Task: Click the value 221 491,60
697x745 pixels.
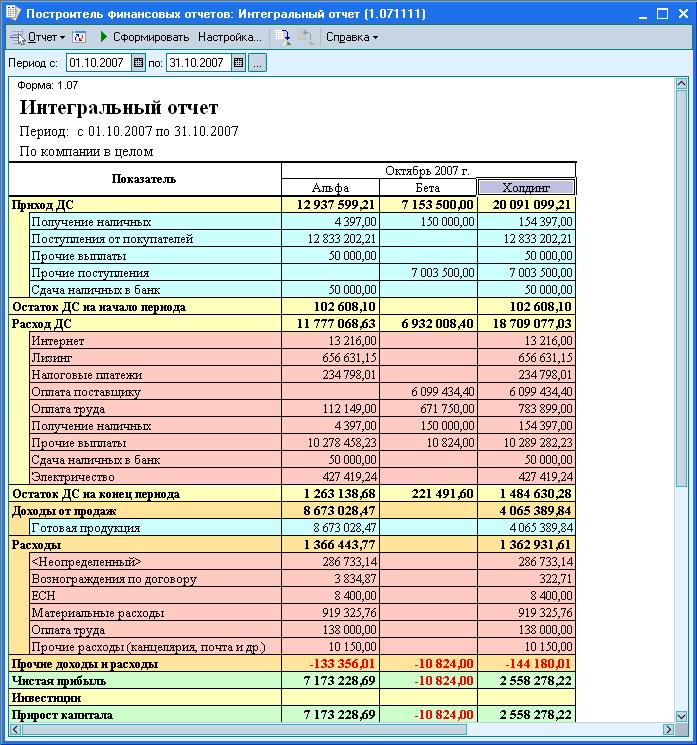Action: click(x=442, y=494)
